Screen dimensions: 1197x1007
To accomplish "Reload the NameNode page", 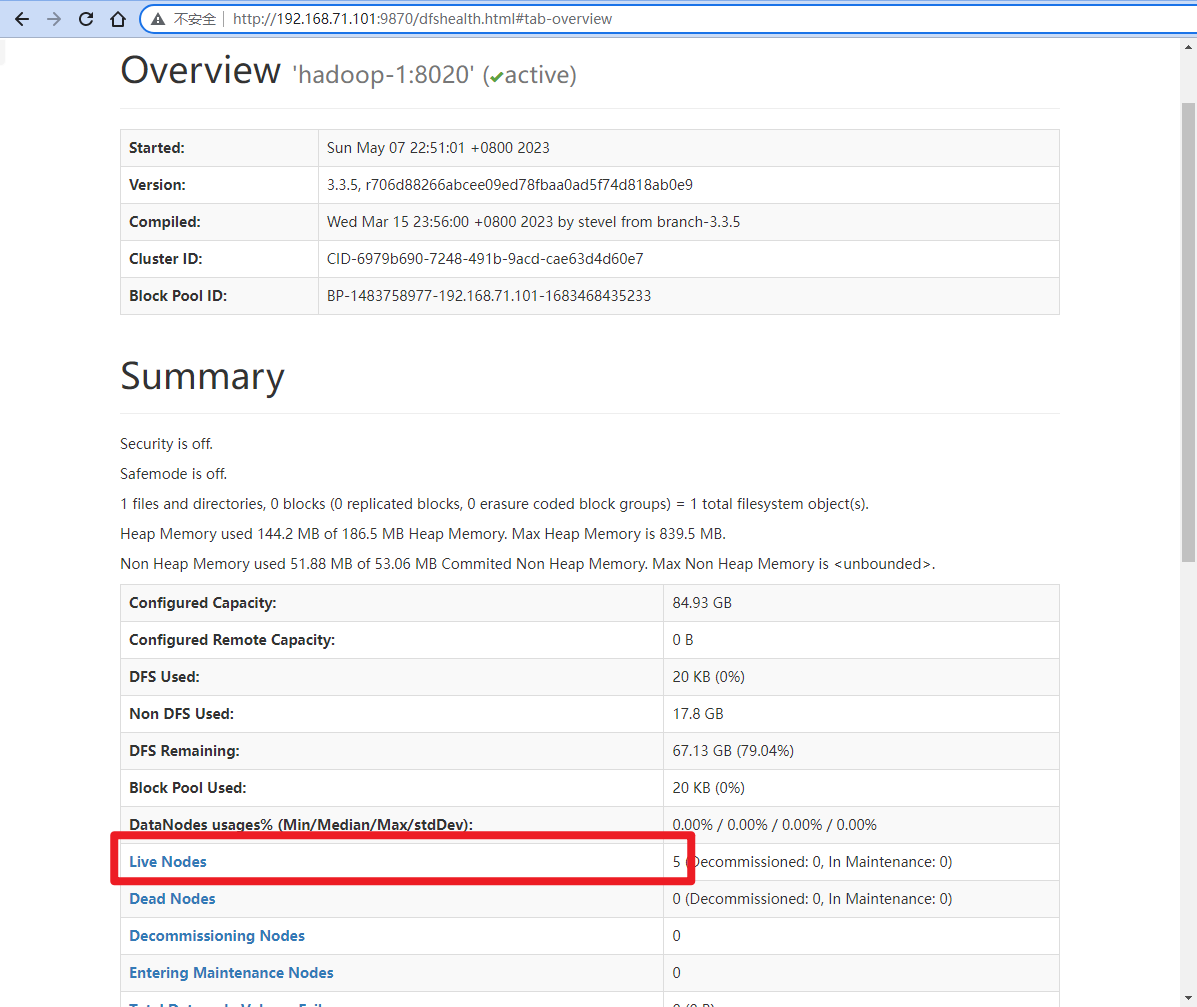I will click(x=86, y=19).
